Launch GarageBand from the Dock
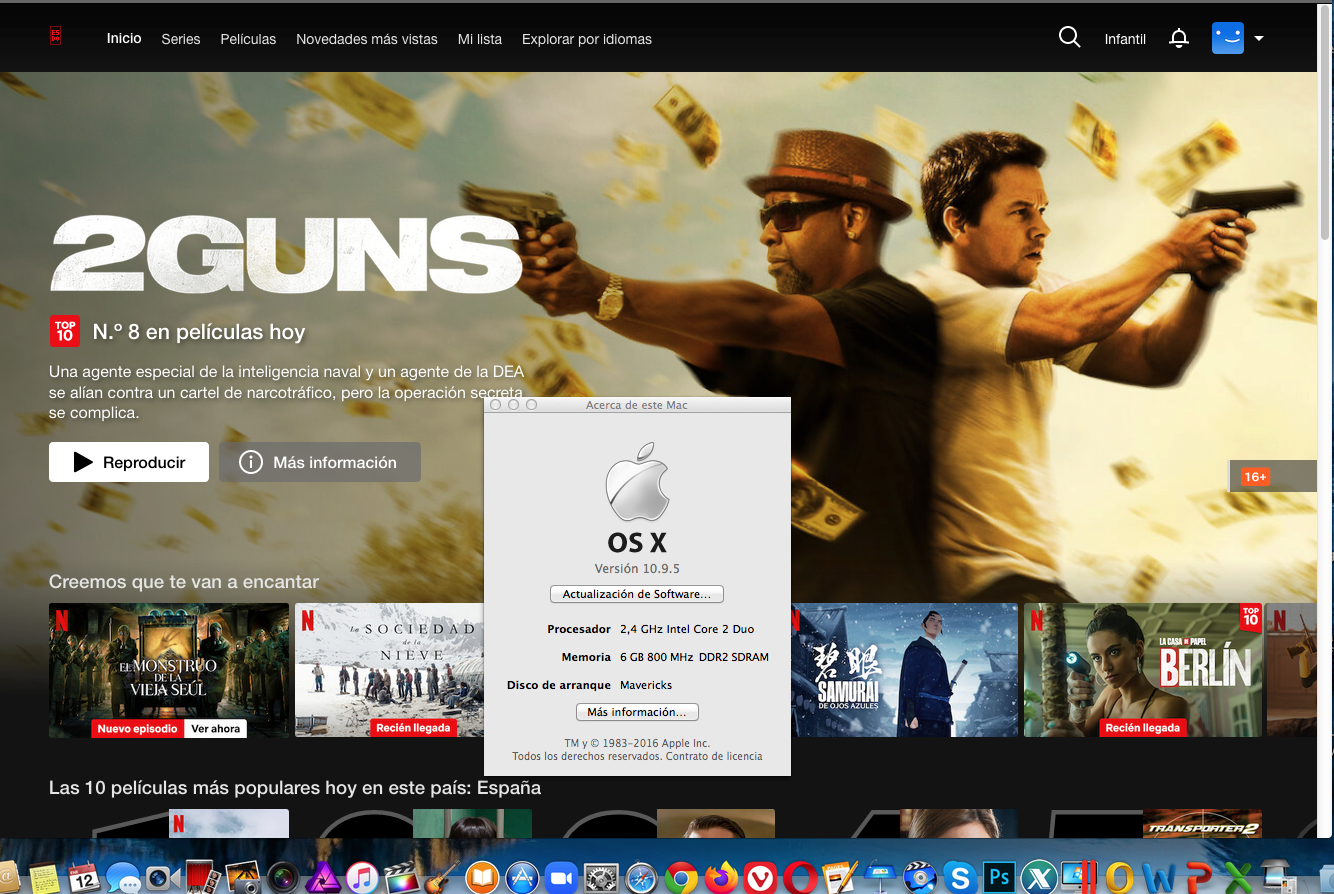The height and width of the screenshot is (894, 1334). point(441,876)
